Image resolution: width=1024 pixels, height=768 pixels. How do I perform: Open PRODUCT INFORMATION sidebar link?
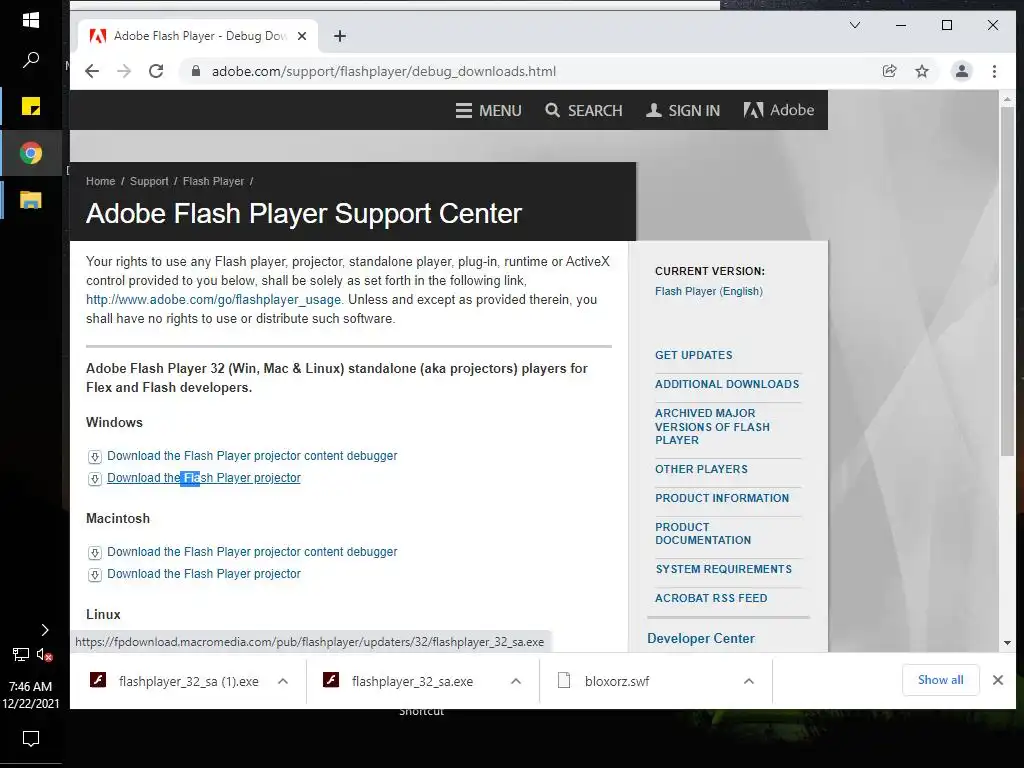pyautogui.click(x=722, y=498)
